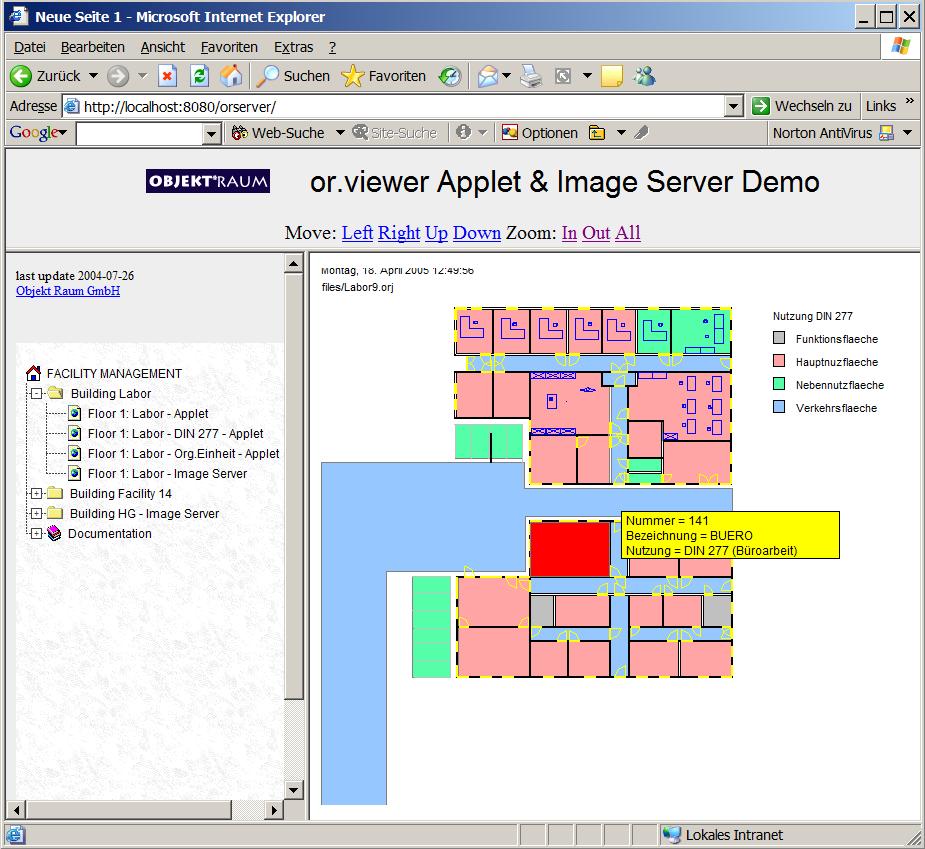Open the Suchen search tool
The width and height of the screenshot is (925, 849).
click(293, 76)
